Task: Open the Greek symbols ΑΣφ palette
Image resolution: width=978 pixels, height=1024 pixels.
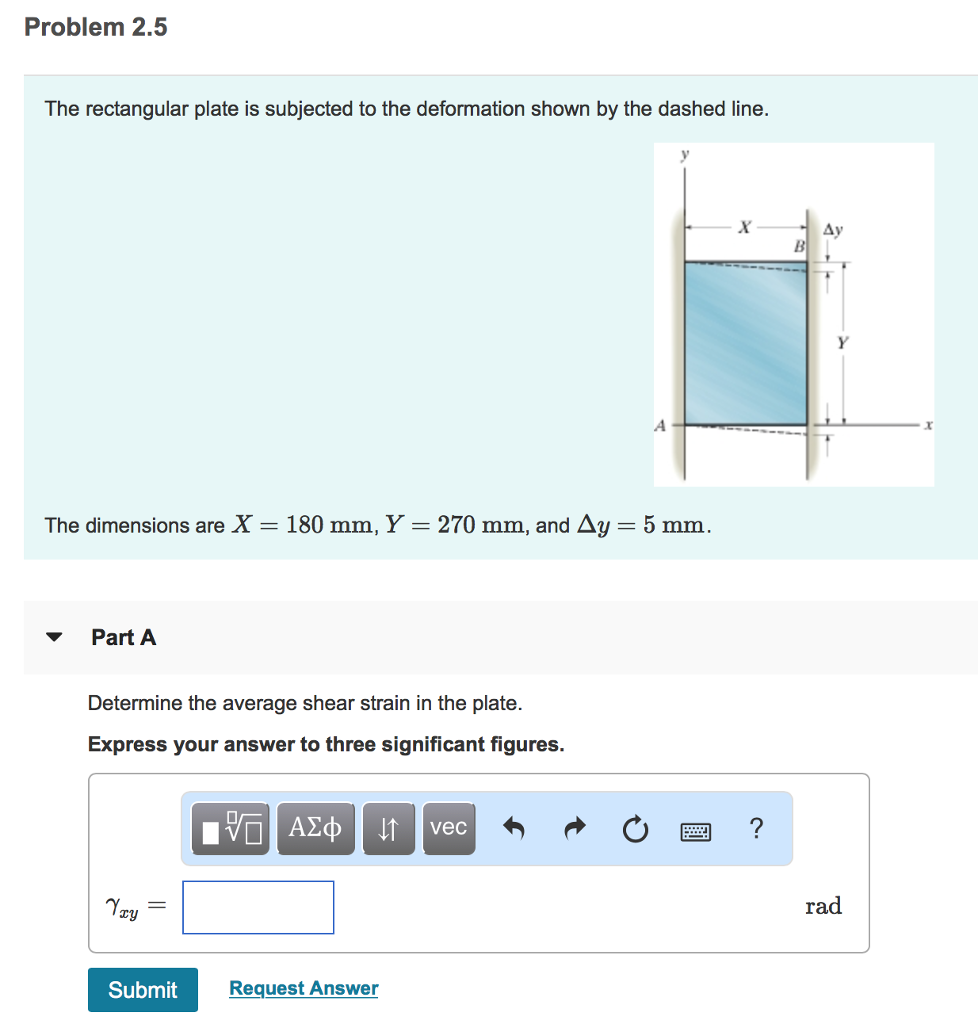Action: point(315,828)
